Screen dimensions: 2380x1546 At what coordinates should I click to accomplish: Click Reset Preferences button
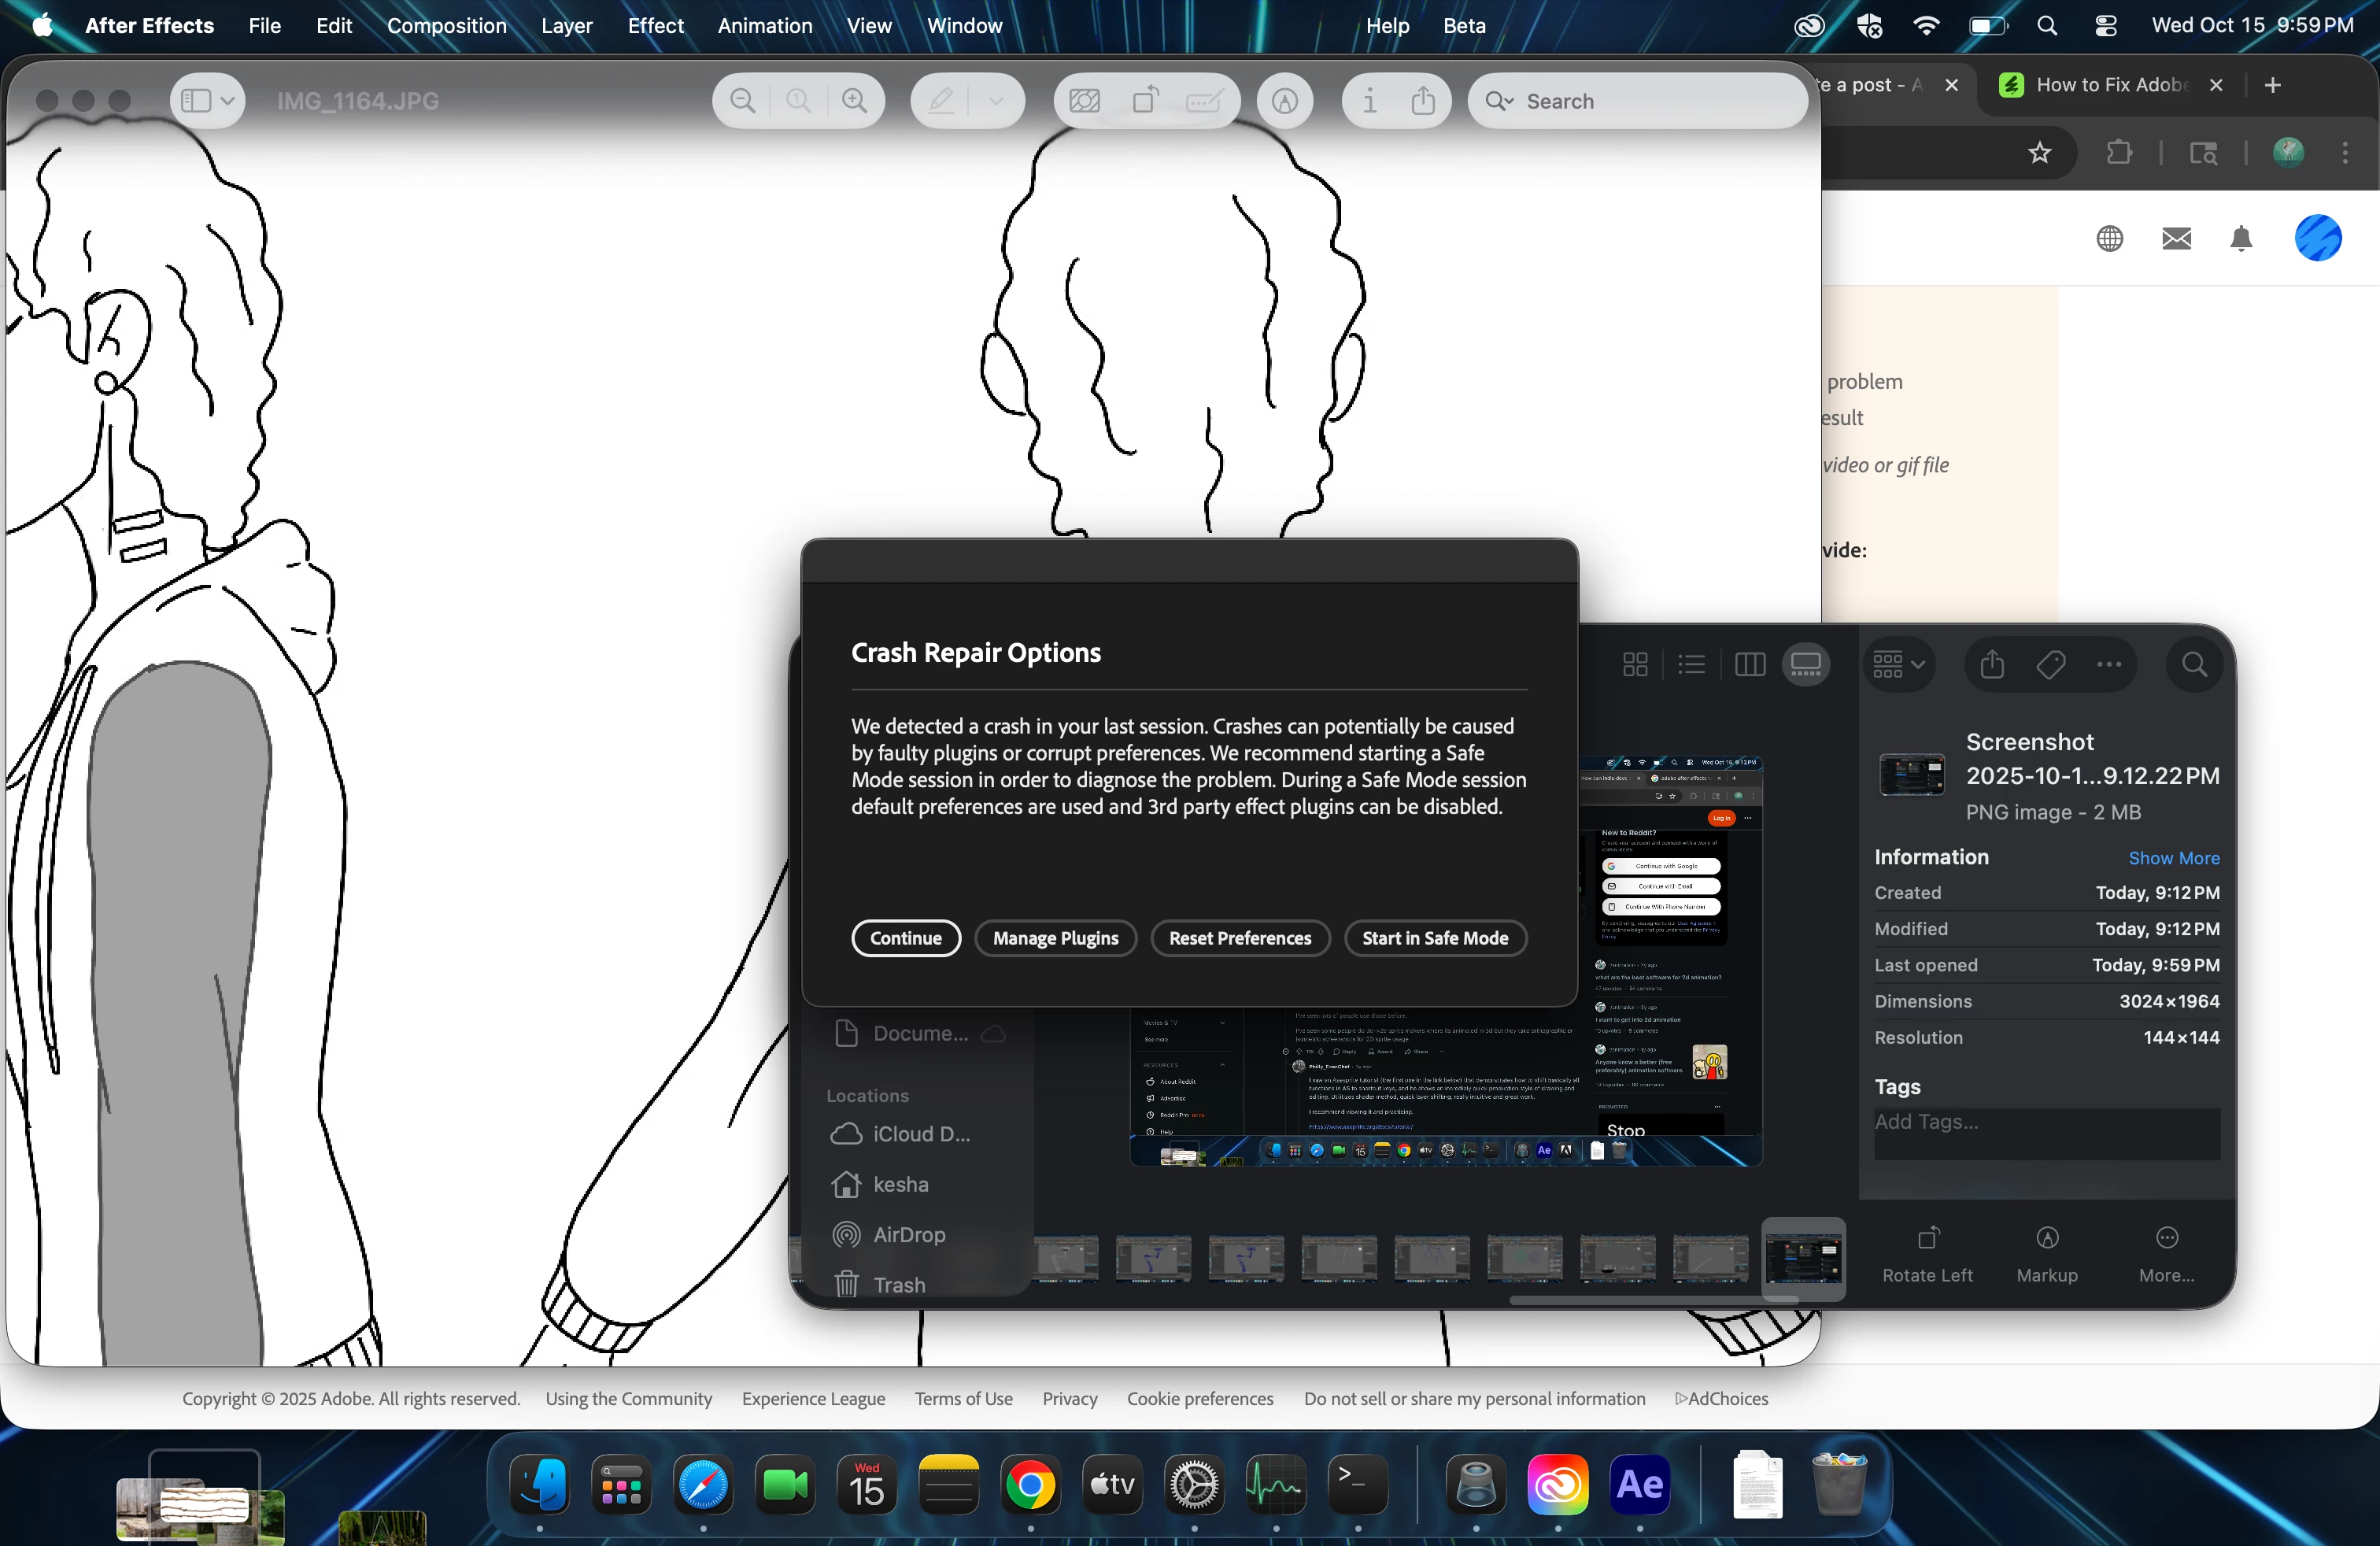[x=1240, y=938]
